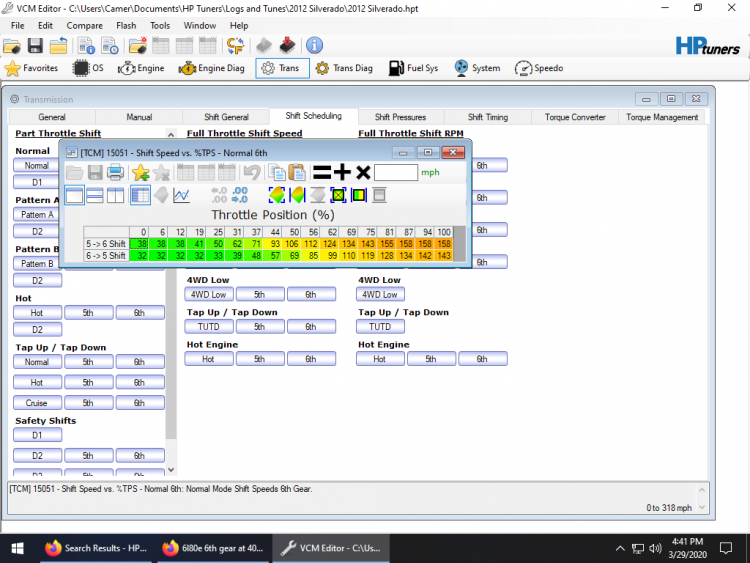Open Favorites star in navigation bar
750x563 pixels.
[x=31, y=68]
